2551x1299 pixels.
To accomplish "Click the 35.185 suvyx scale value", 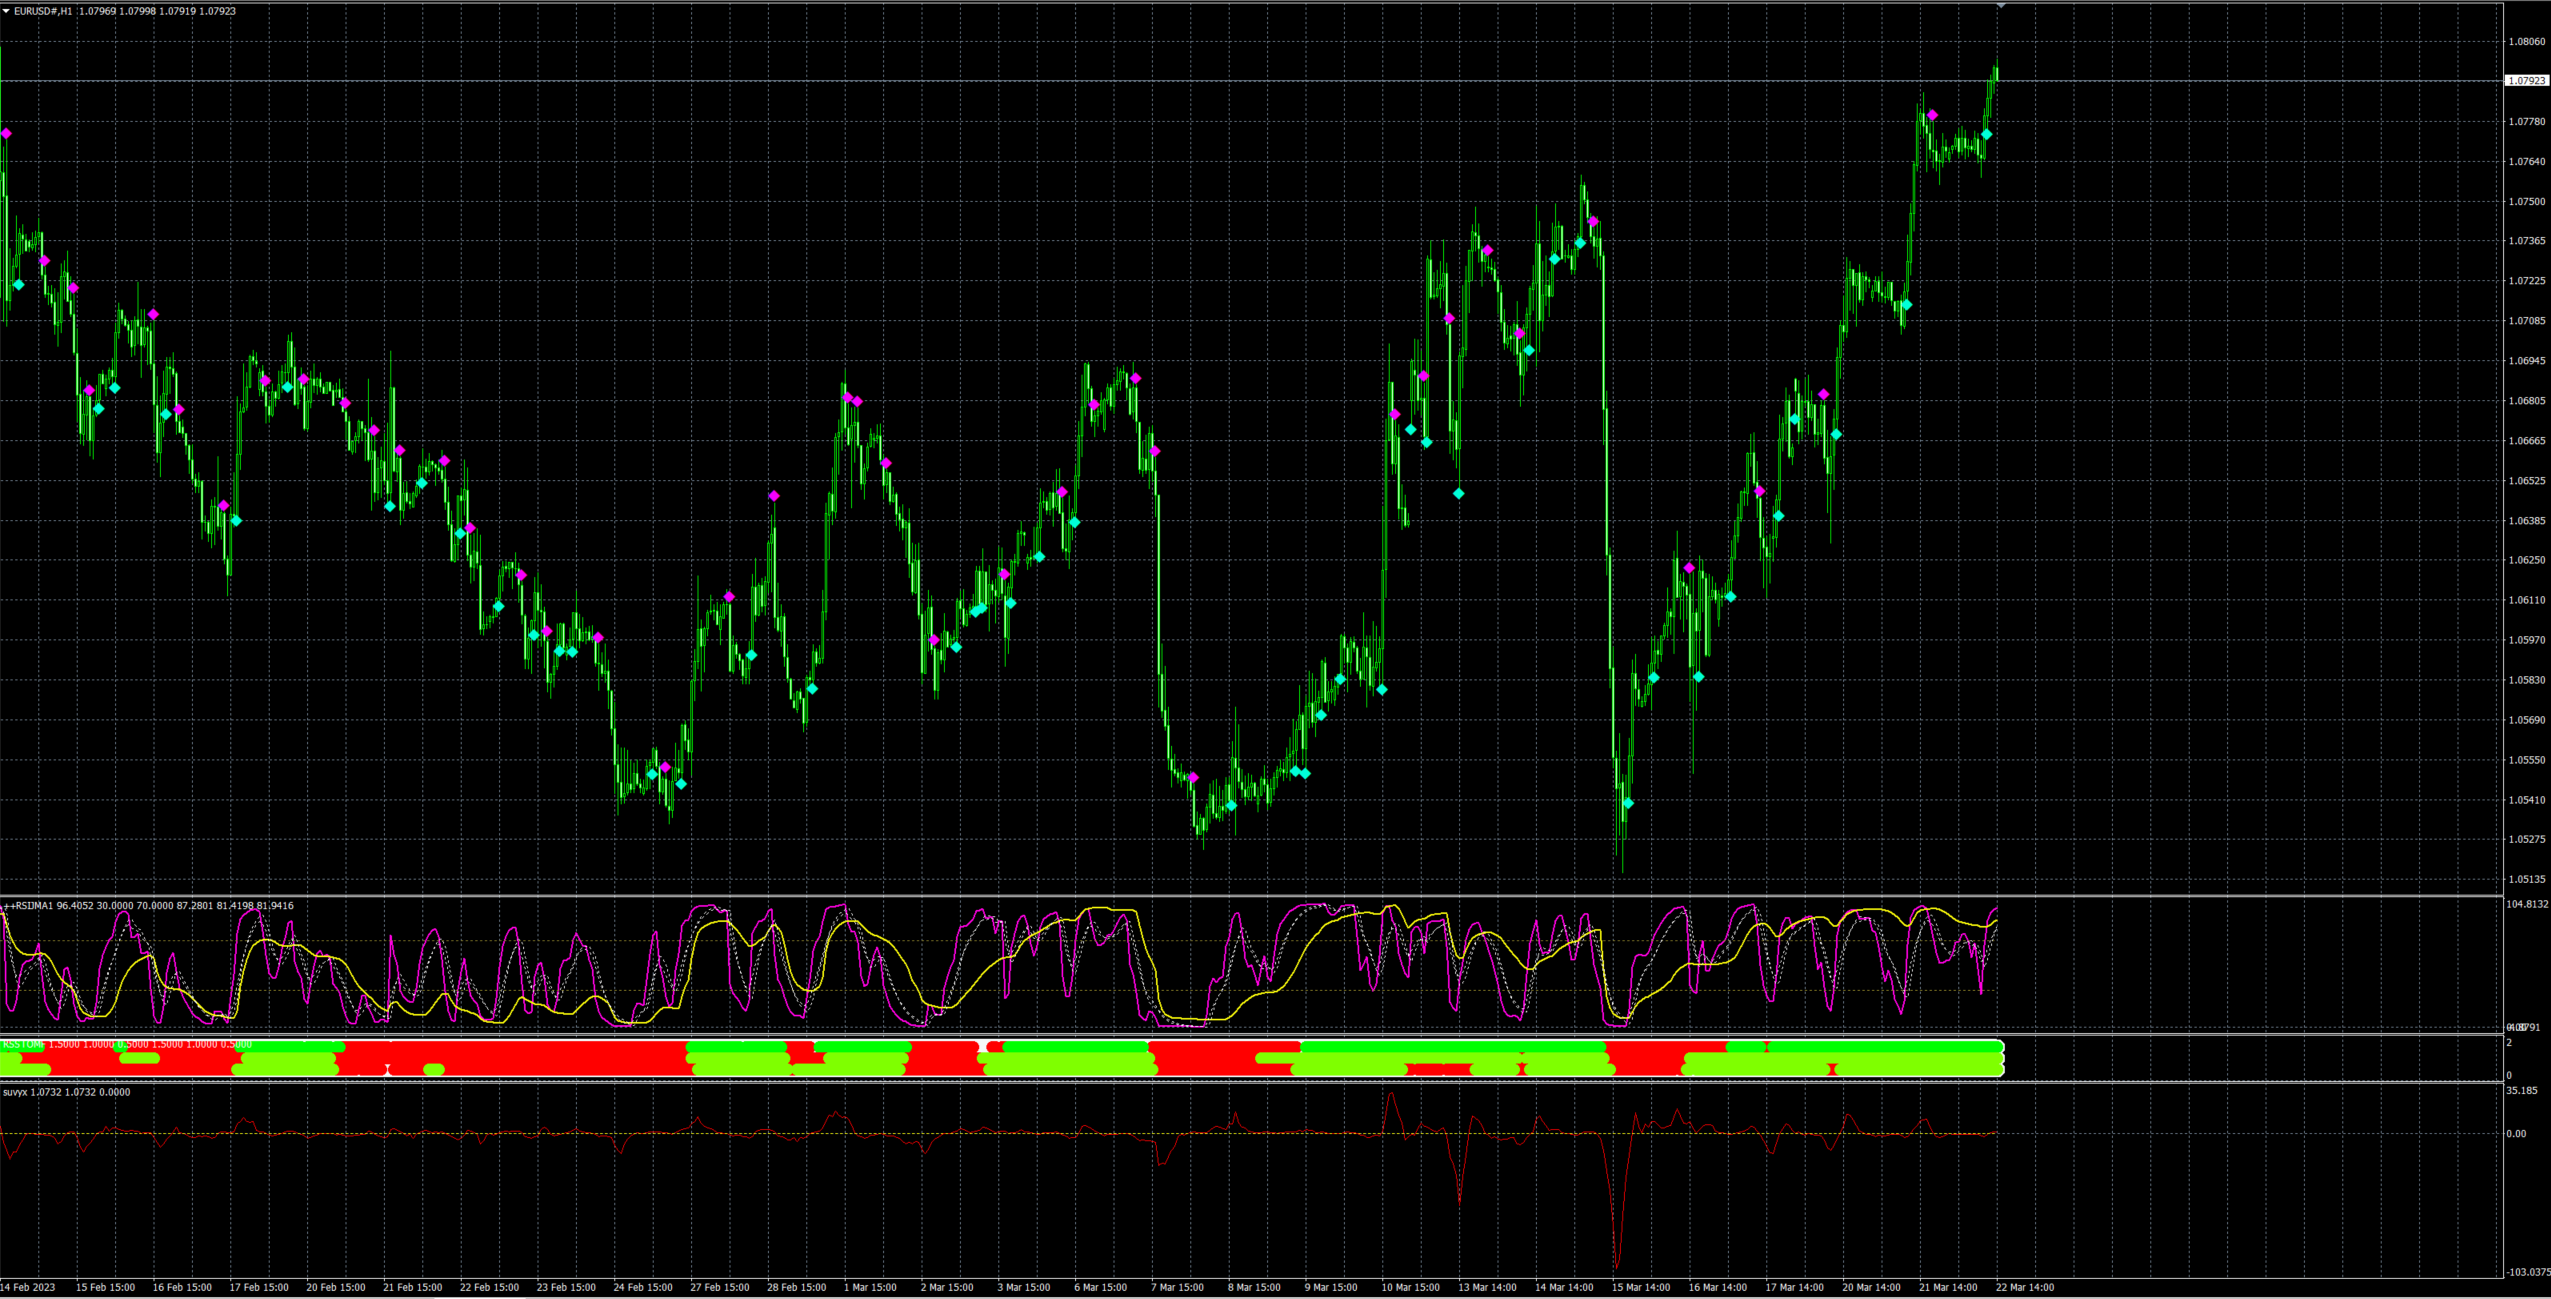I will [2521, 1090].
